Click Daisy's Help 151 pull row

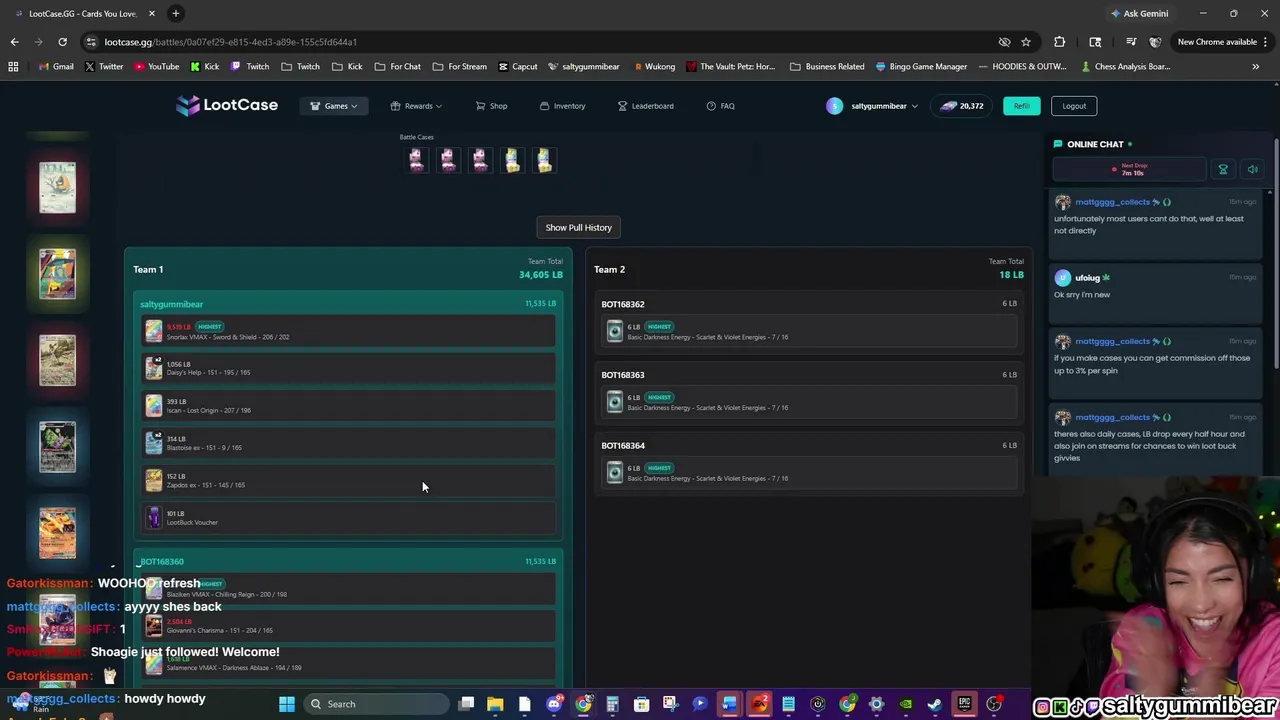348,368
